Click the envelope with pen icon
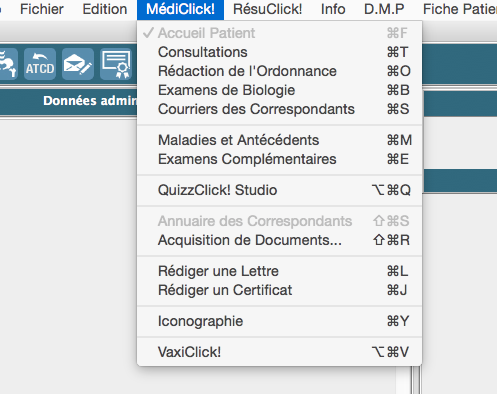 coord(78,64)
